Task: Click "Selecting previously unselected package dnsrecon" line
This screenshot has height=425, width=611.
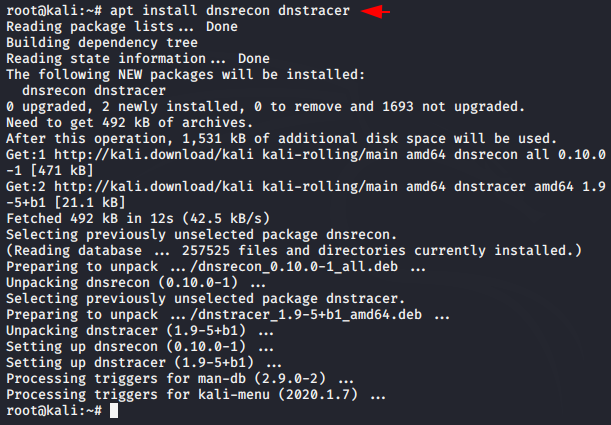Action: 200,235
